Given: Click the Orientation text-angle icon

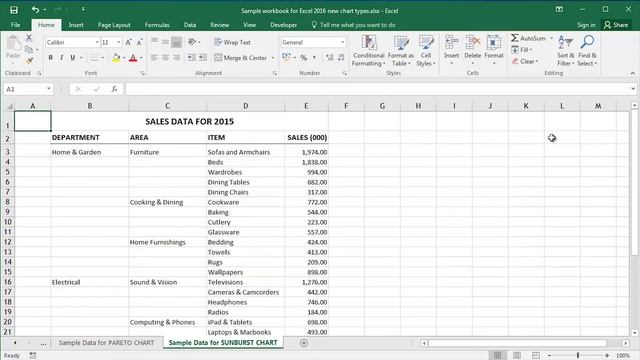Looking at the screenshot, I should tap(192, 42).
